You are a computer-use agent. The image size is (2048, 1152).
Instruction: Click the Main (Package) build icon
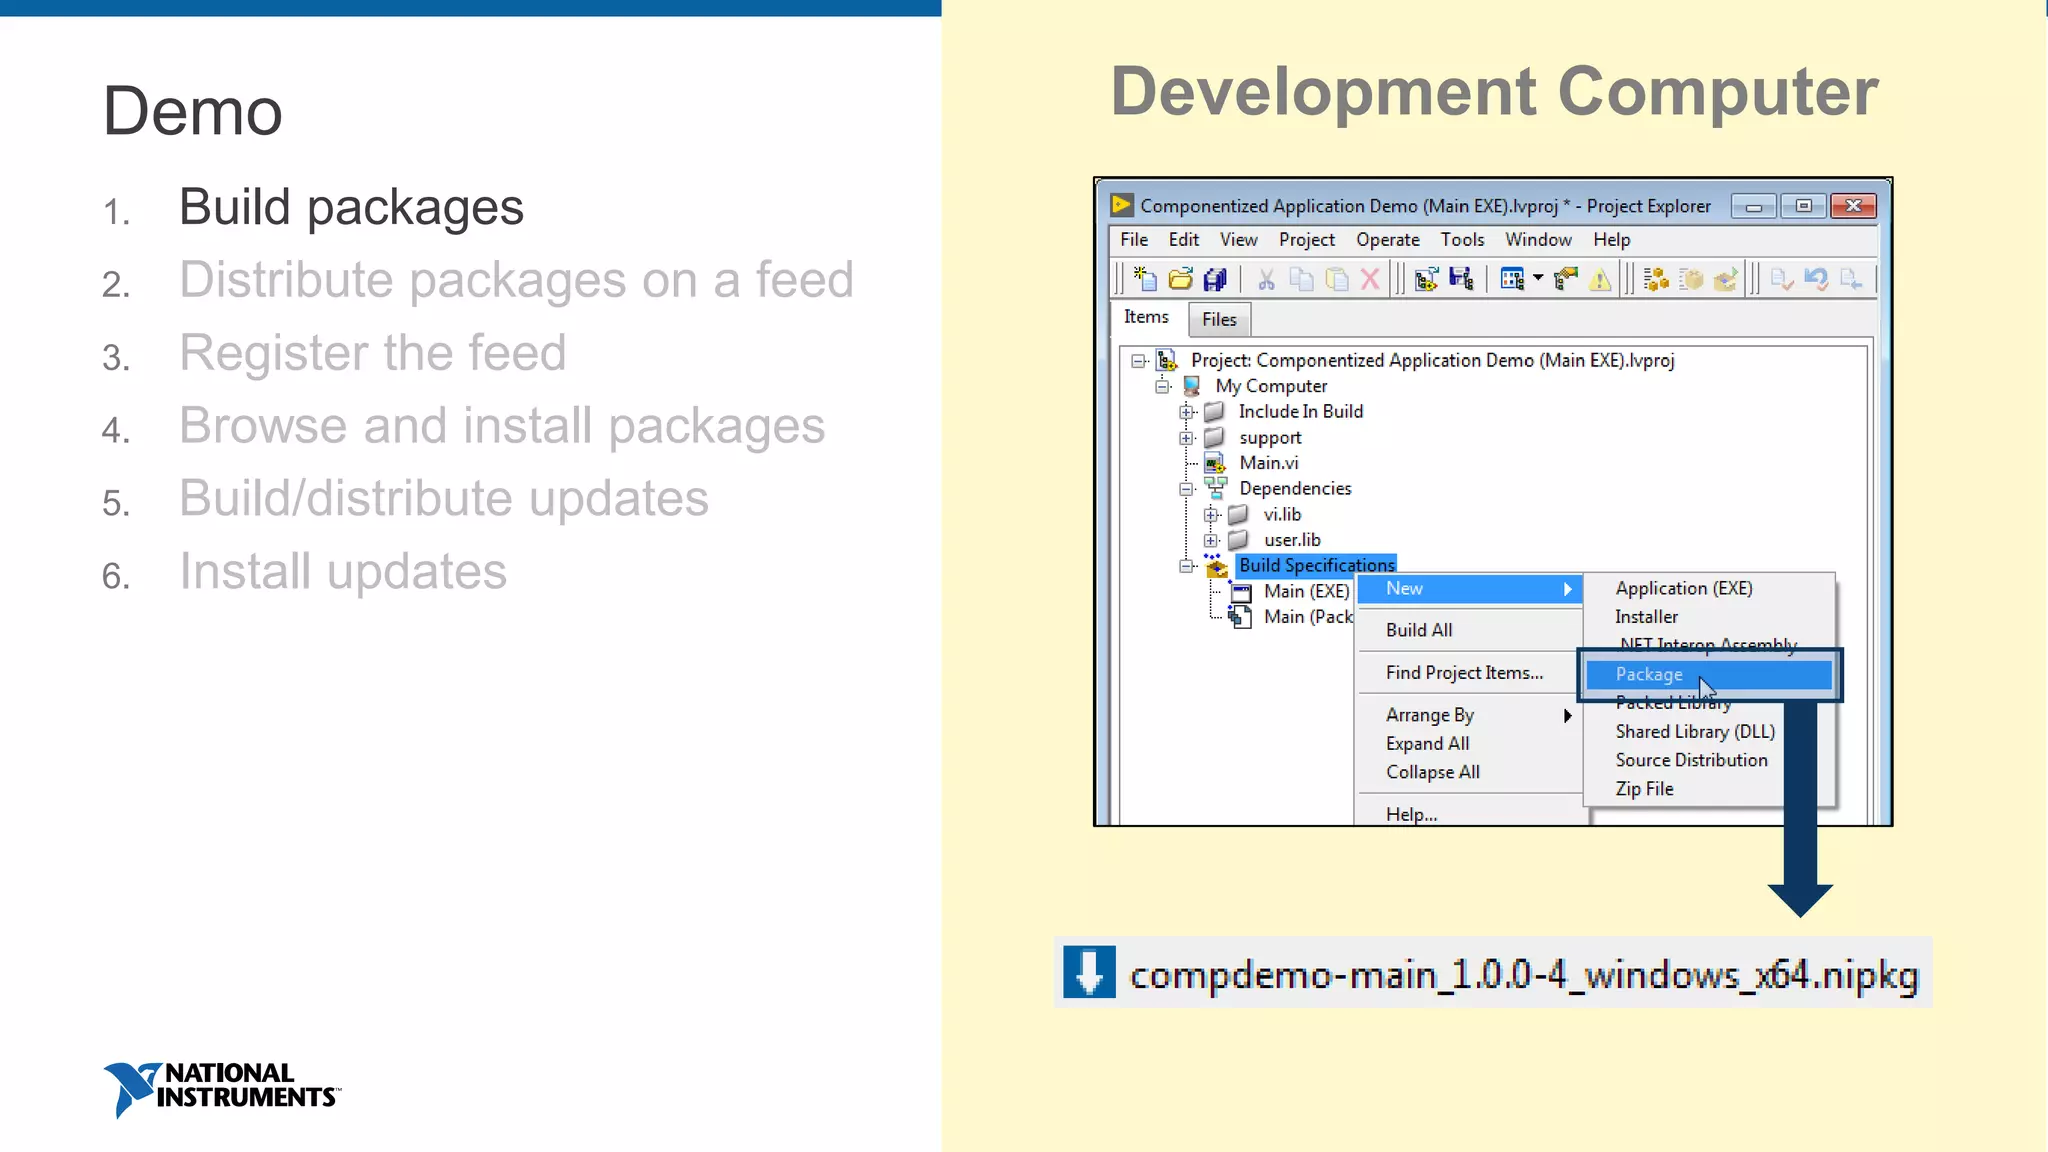pos(1241,617)
